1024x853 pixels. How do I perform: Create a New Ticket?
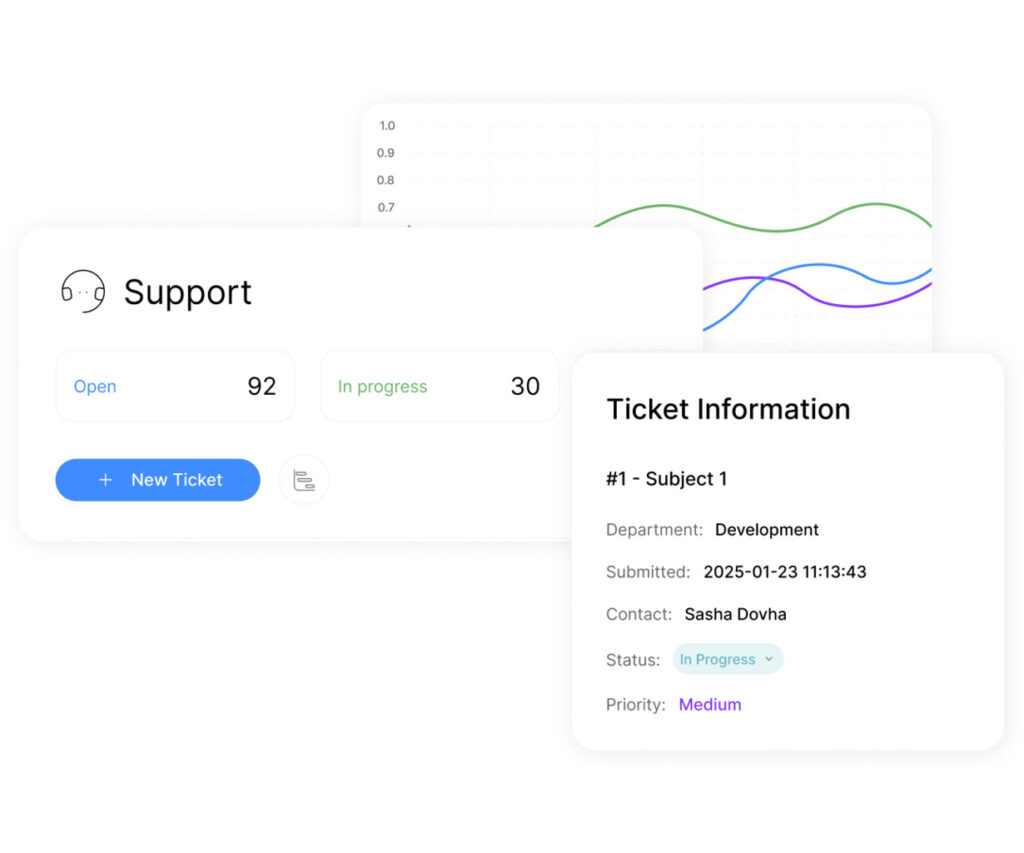[x=158, y=480]
